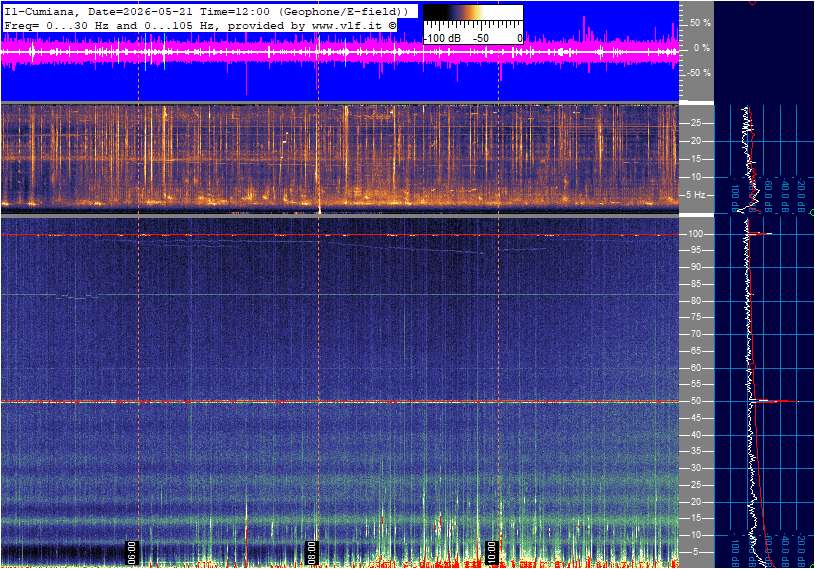815x569 pixels.
Task: Click the '5 Hz' label on geophone axis
Action: 695,195
